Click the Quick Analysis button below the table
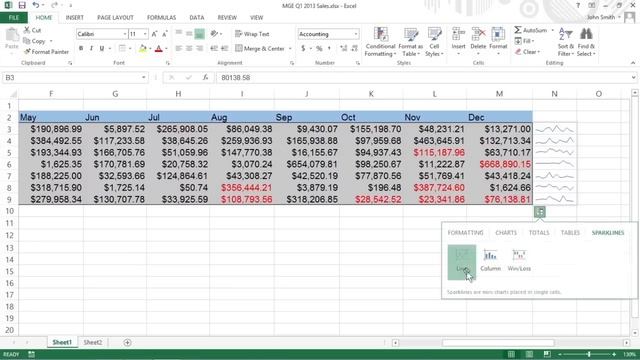The width and height of the screenshot is (640, 360). pos(540,211)
